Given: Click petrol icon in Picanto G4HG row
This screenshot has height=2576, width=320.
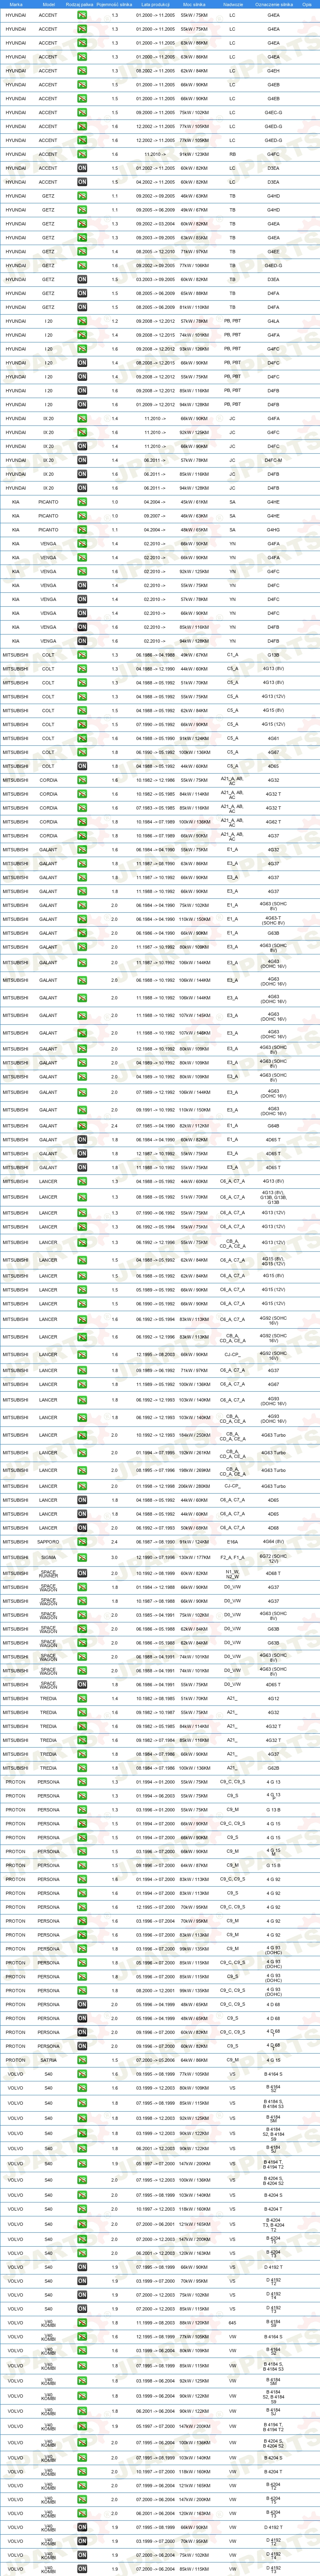Looking at the screenshot, I should point(82,530).
